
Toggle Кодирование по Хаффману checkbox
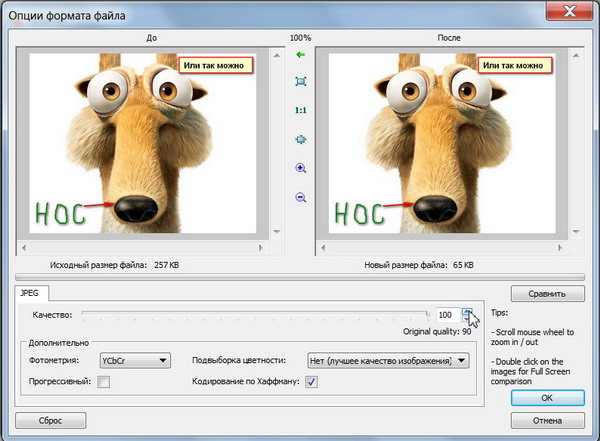pyautogui.click(x=311, y=382)
